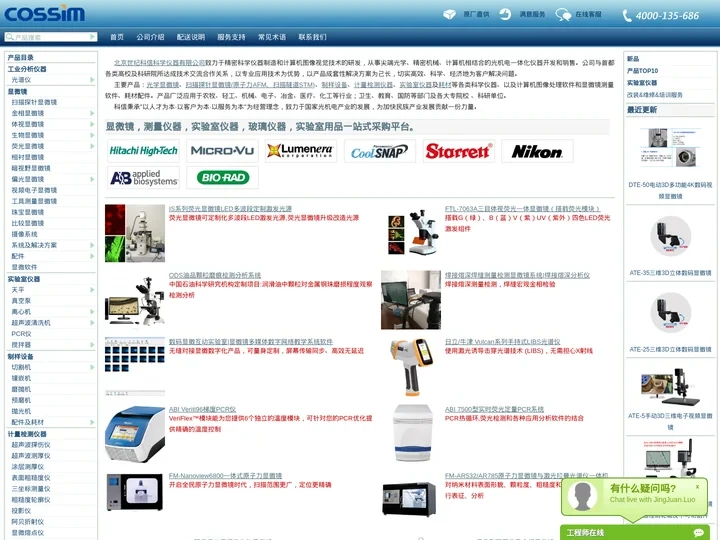Click the FTL-7063A fluorescence stereo microscope thumbnail
The height and width of the screenshot is (540, 720).
click(x=411, y=233)
